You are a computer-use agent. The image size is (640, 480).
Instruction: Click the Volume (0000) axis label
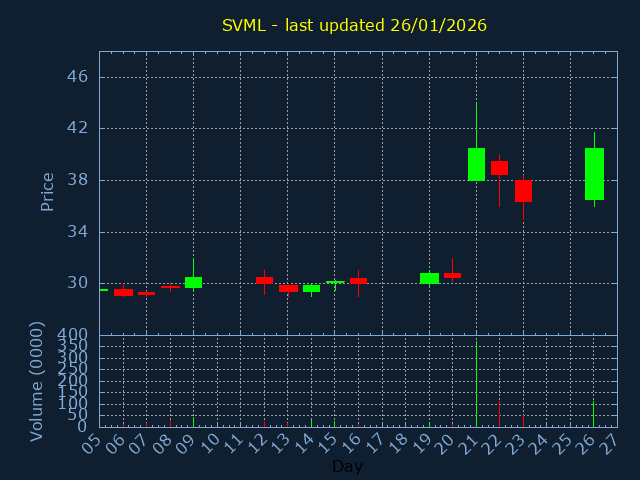tap(37, 380)
